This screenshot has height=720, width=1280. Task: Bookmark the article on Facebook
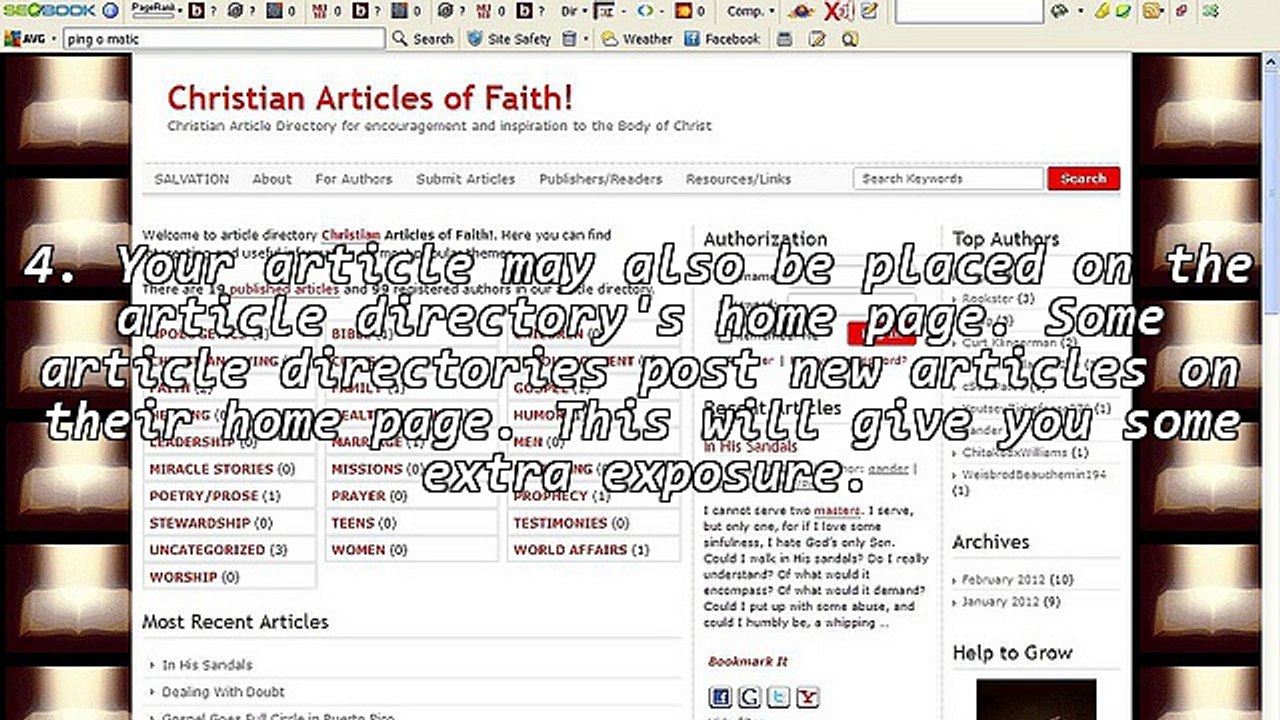click(719, 697)
